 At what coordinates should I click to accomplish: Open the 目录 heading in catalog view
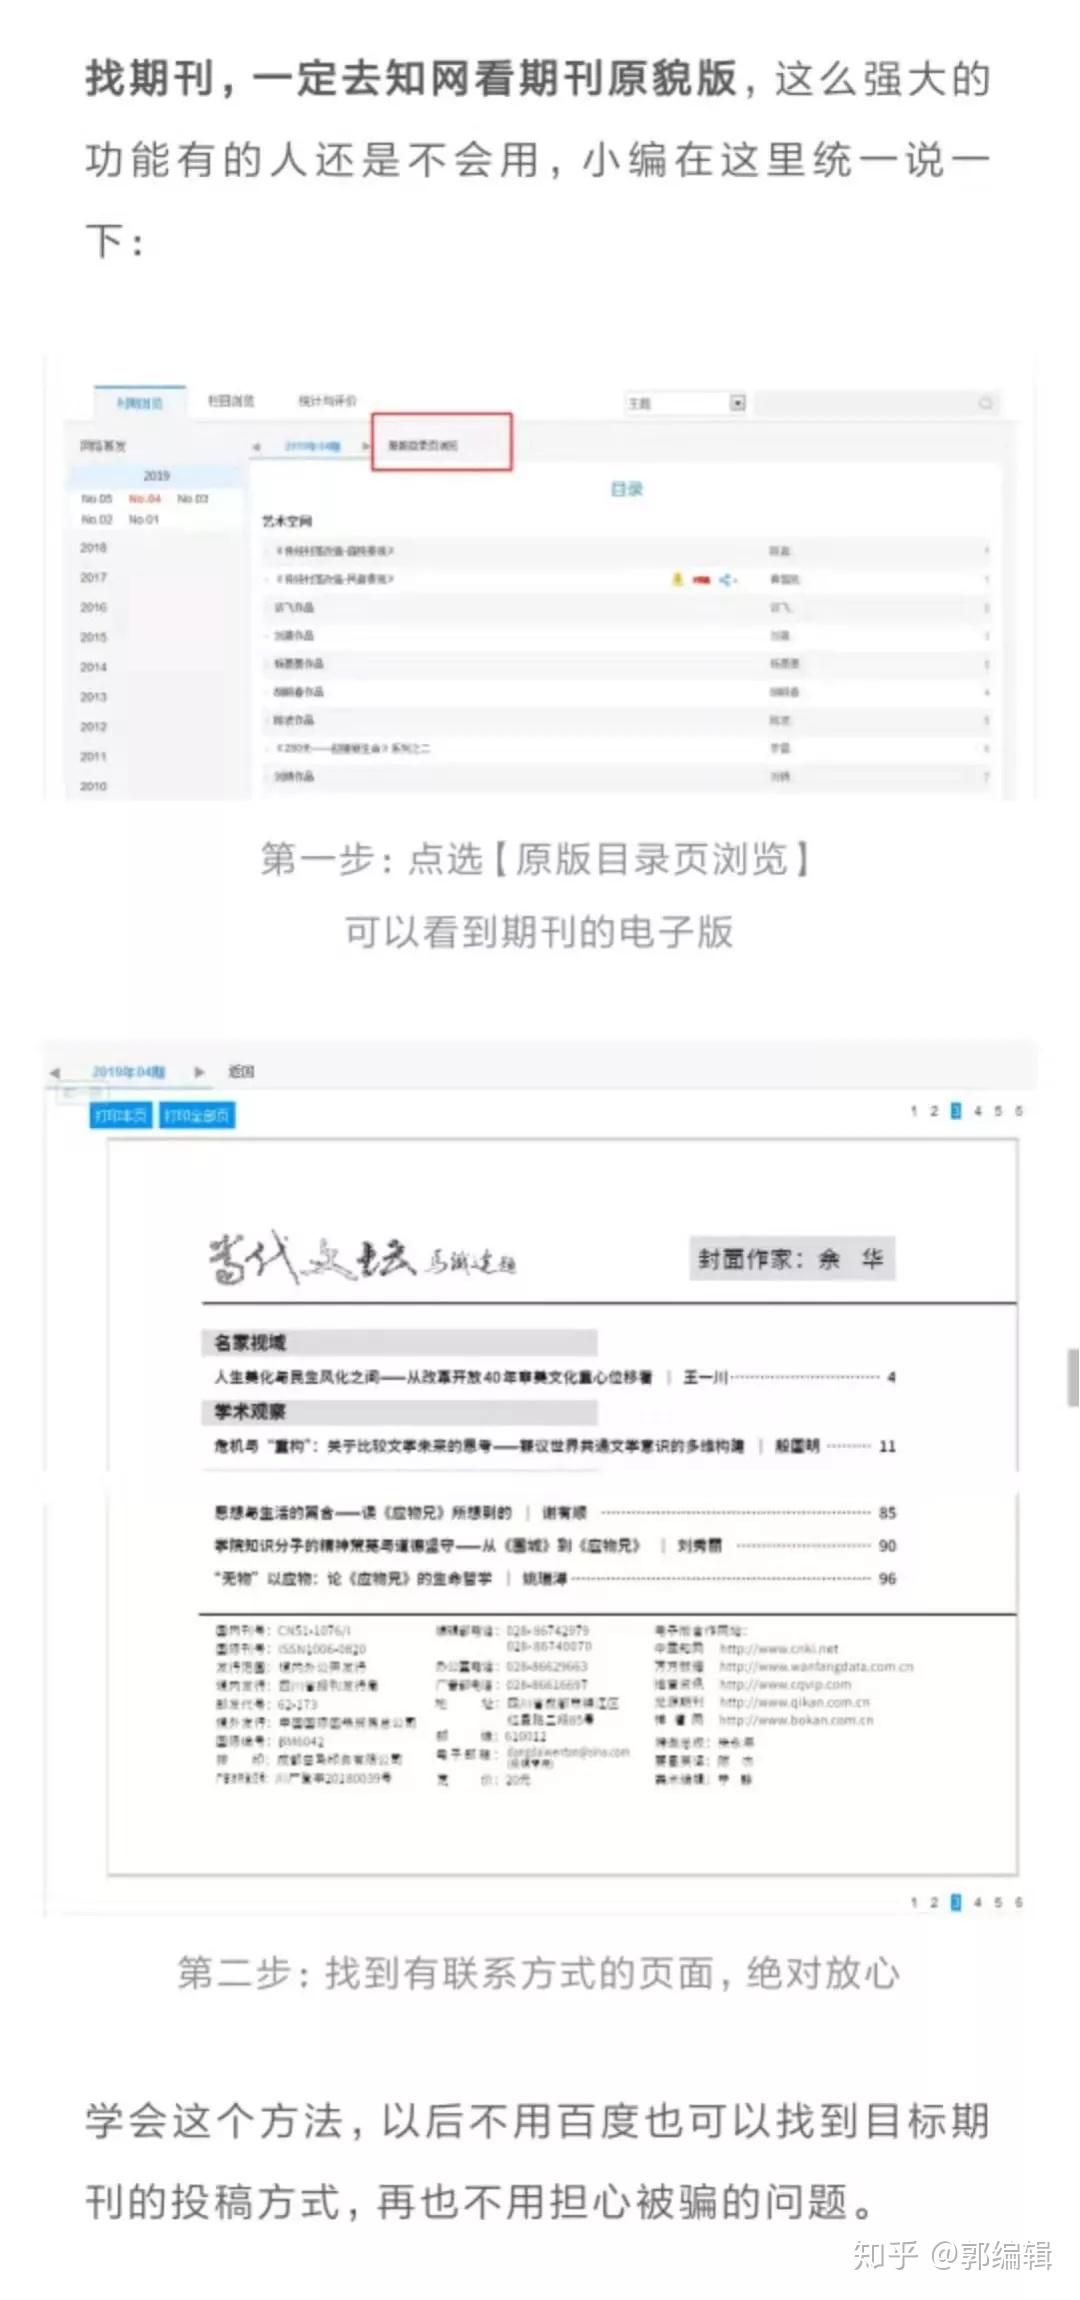(627, 489)
